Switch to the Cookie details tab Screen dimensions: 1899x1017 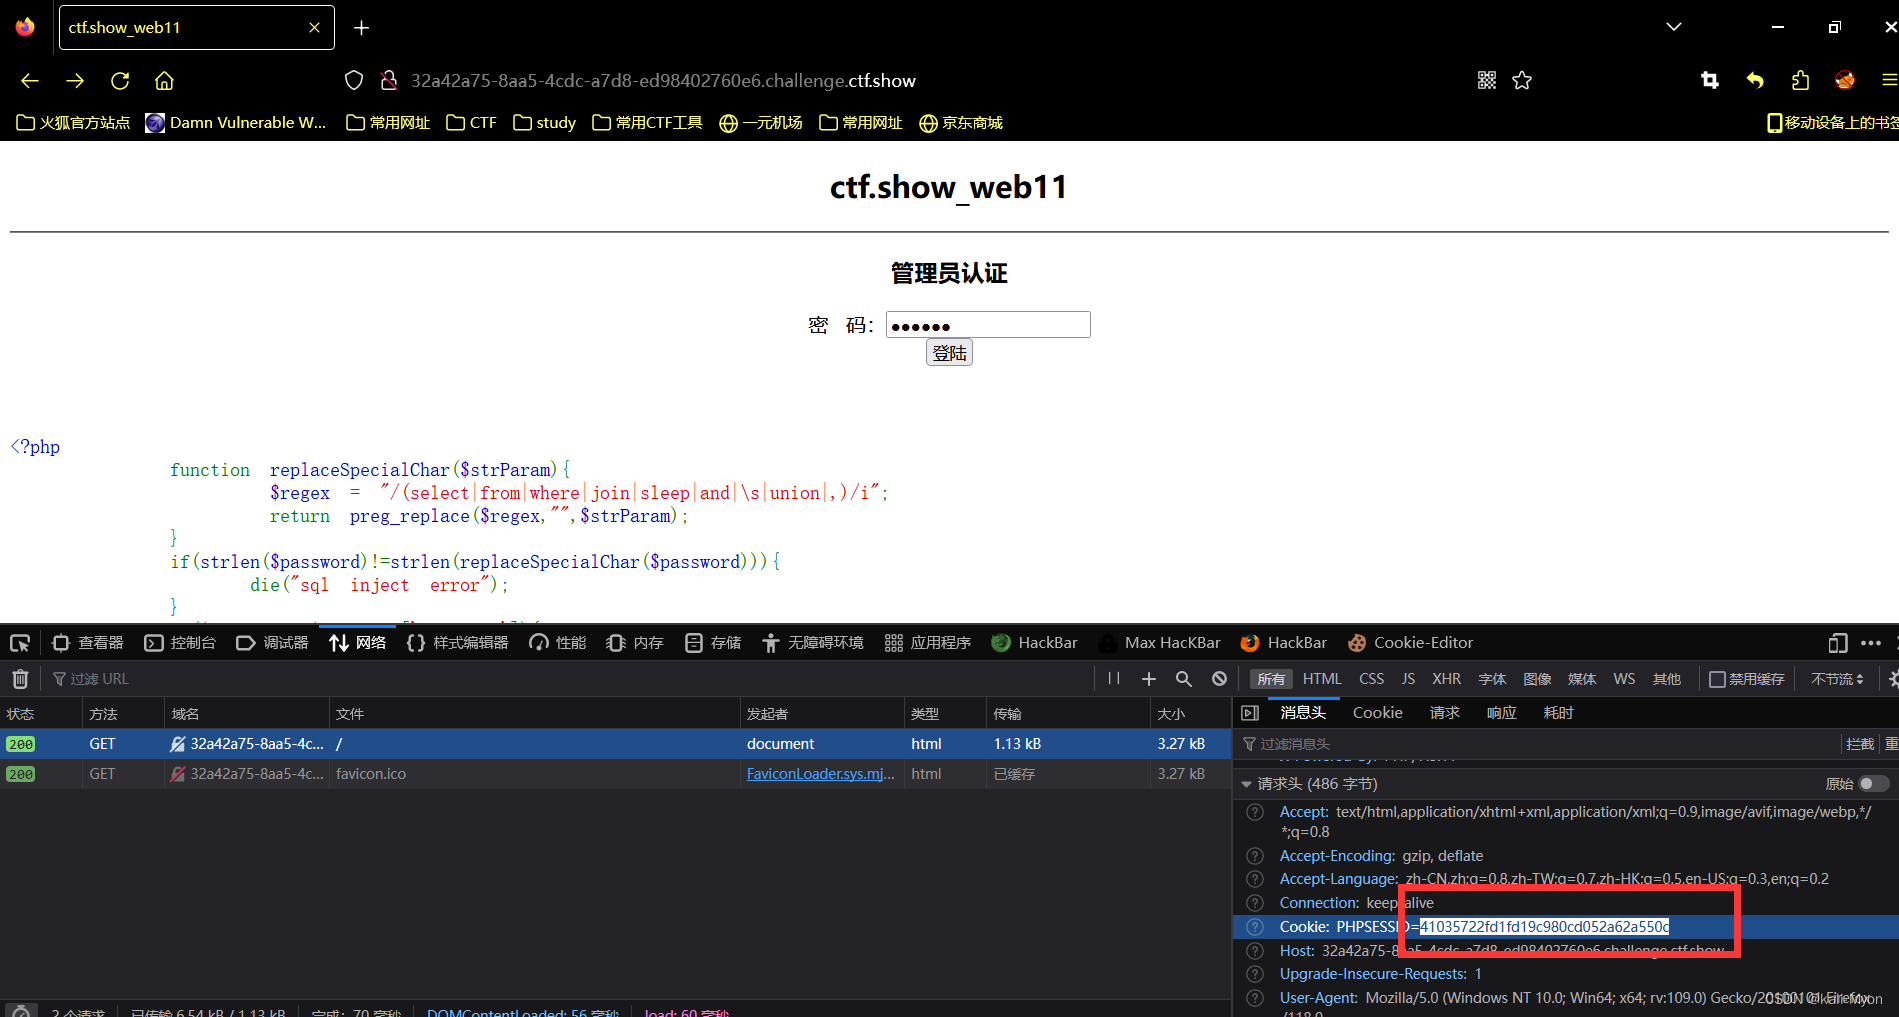click(1377, 712)
